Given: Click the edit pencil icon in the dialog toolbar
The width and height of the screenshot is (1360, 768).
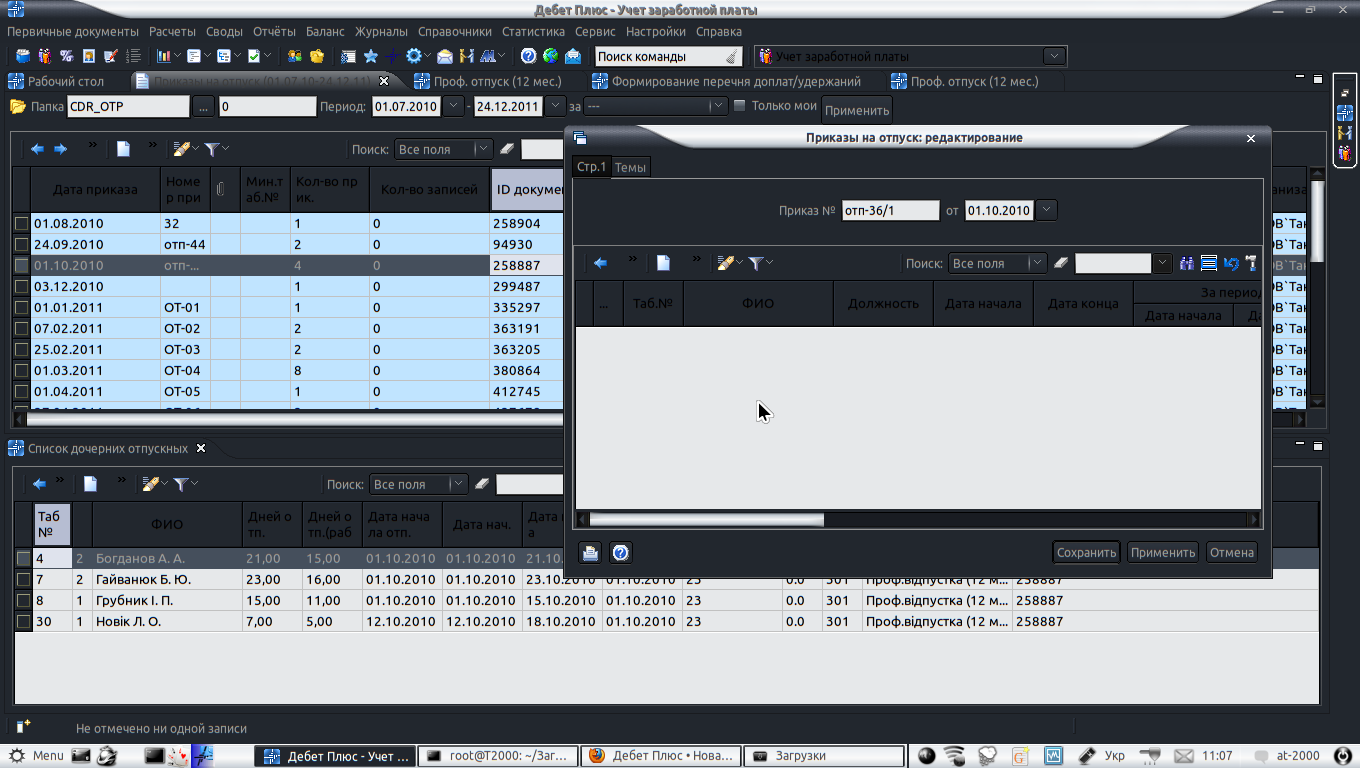Looking at the screenshot, I should coord(725,263).
